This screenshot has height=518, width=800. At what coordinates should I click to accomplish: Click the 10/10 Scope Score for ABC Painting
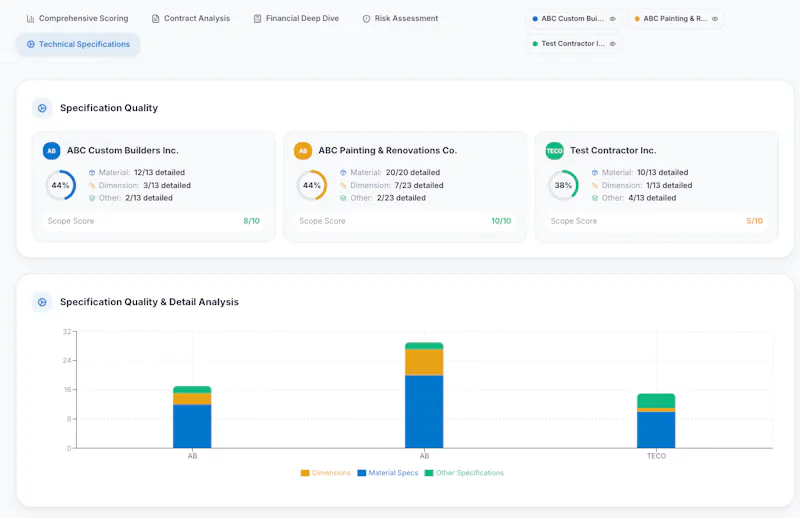click(x=501, y=221)
